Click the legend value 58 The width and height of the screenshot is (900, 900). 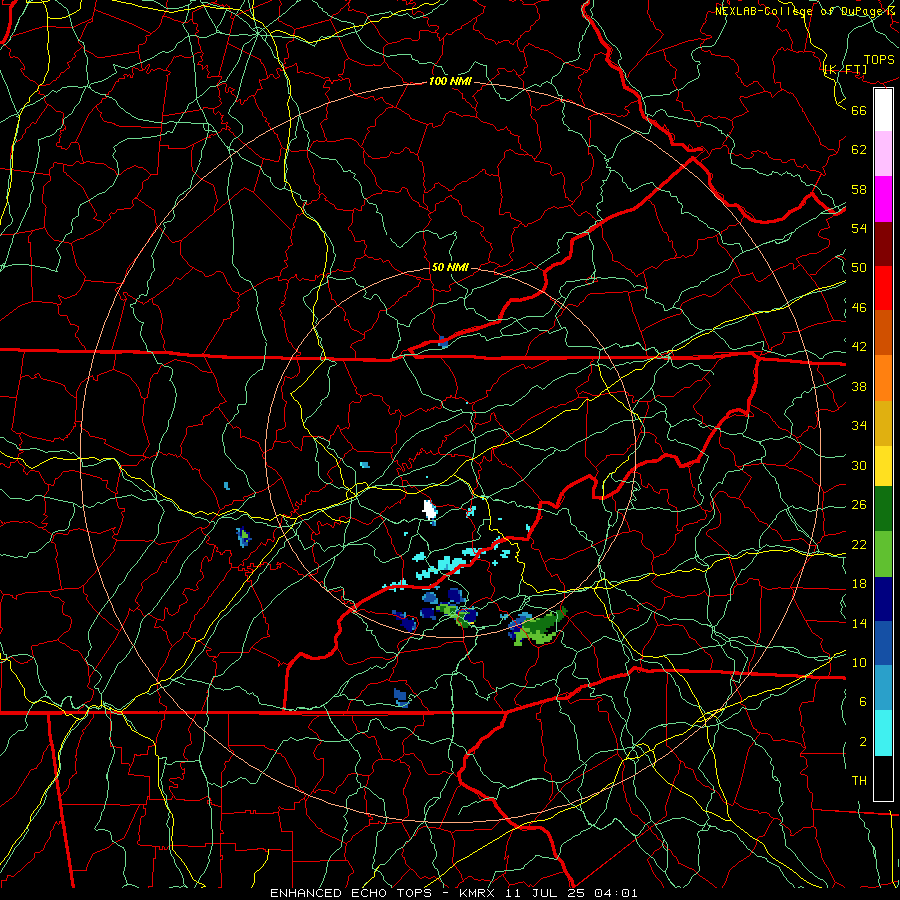pos(859,189)
